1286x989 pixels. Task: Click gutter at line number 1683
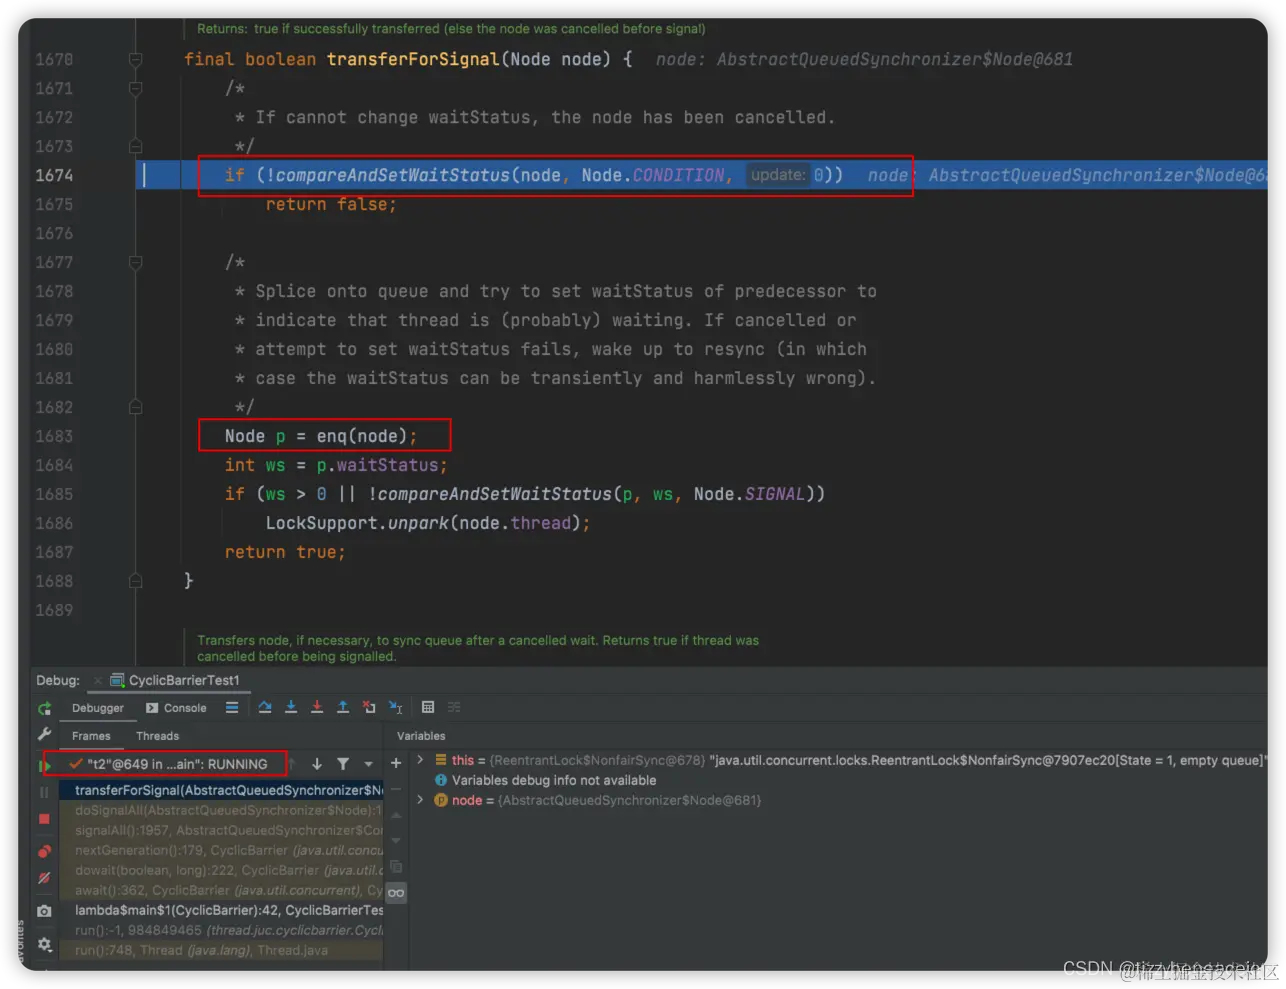[x=55, y=436]
